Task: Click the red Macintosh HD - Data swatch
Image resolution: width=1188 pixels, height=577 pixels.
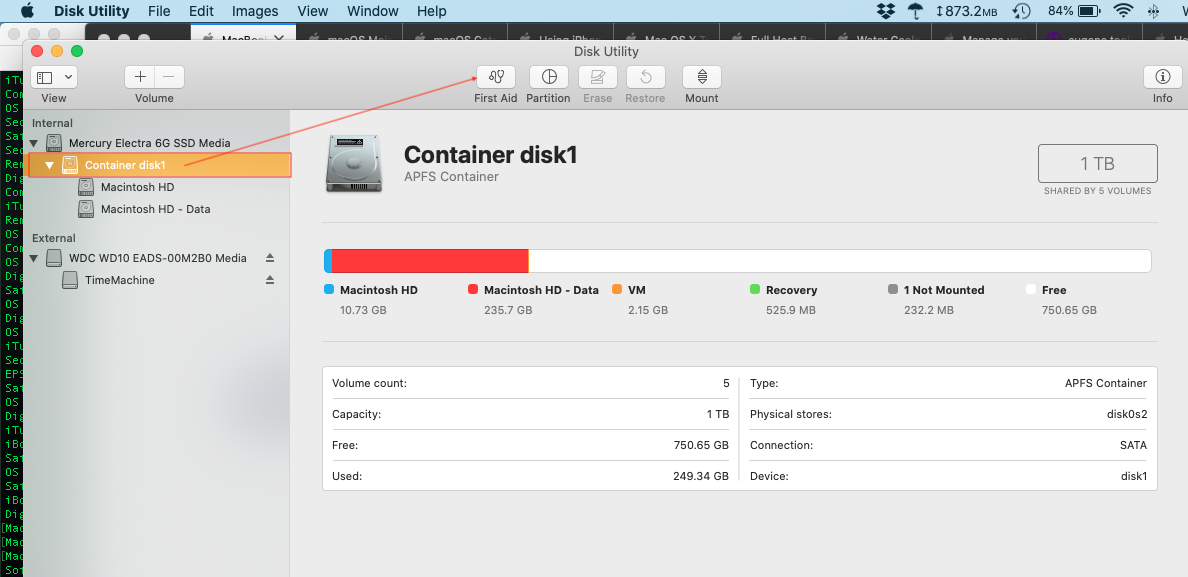Action: point(473,289)
